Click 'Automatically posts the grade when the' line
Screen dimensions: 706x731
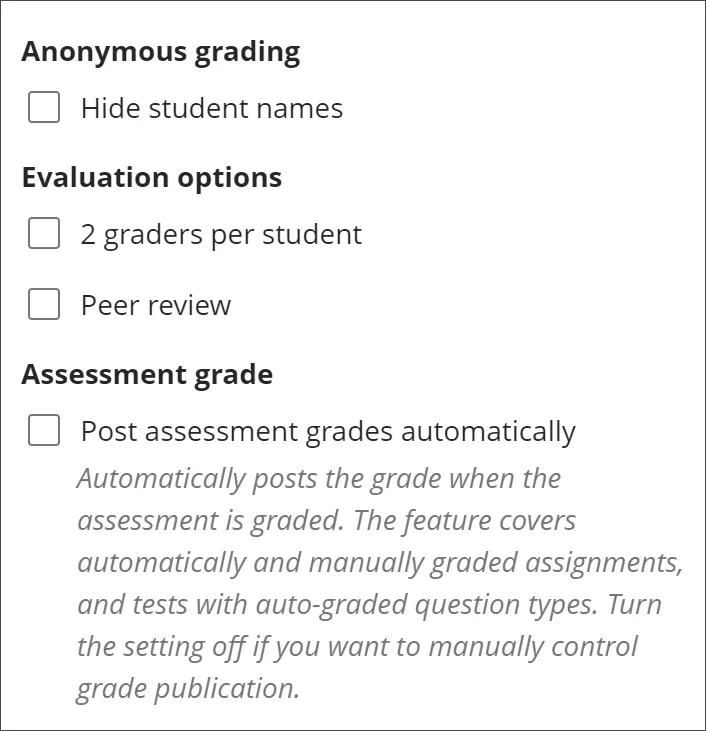[x=319, y=479]
